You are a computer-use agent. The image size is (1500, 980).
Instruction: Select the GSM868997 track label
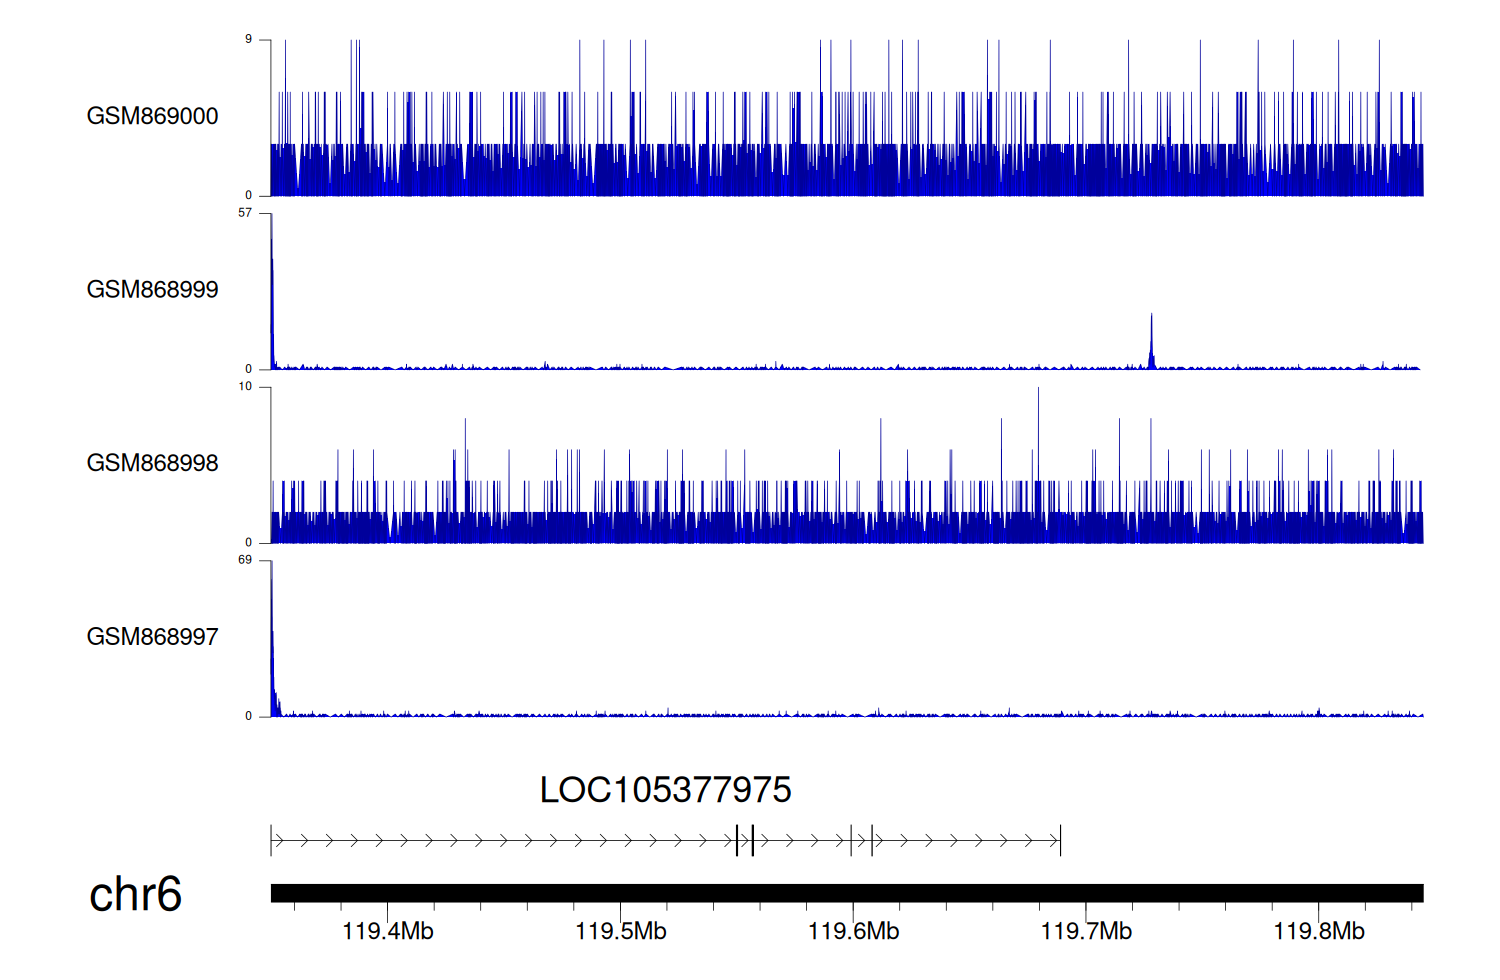pyautogui.click(x=152, y=637)
